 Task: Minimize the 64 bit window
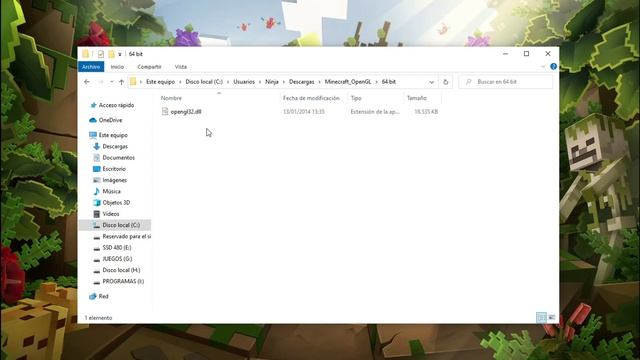point(505,54)
